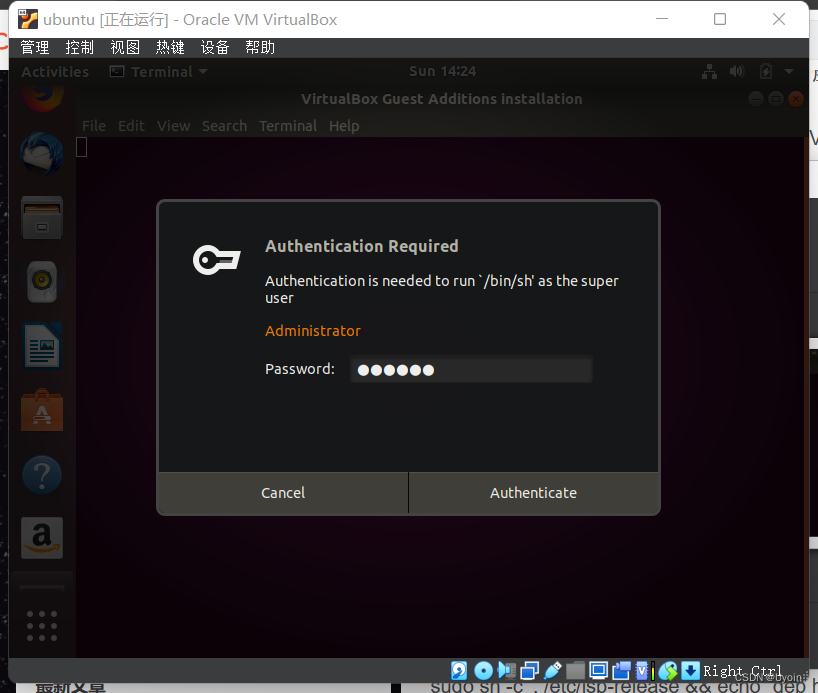The image size is (818, 693).
Task: Open Ubuntu Software from the dock
Action: click(42, 410)
